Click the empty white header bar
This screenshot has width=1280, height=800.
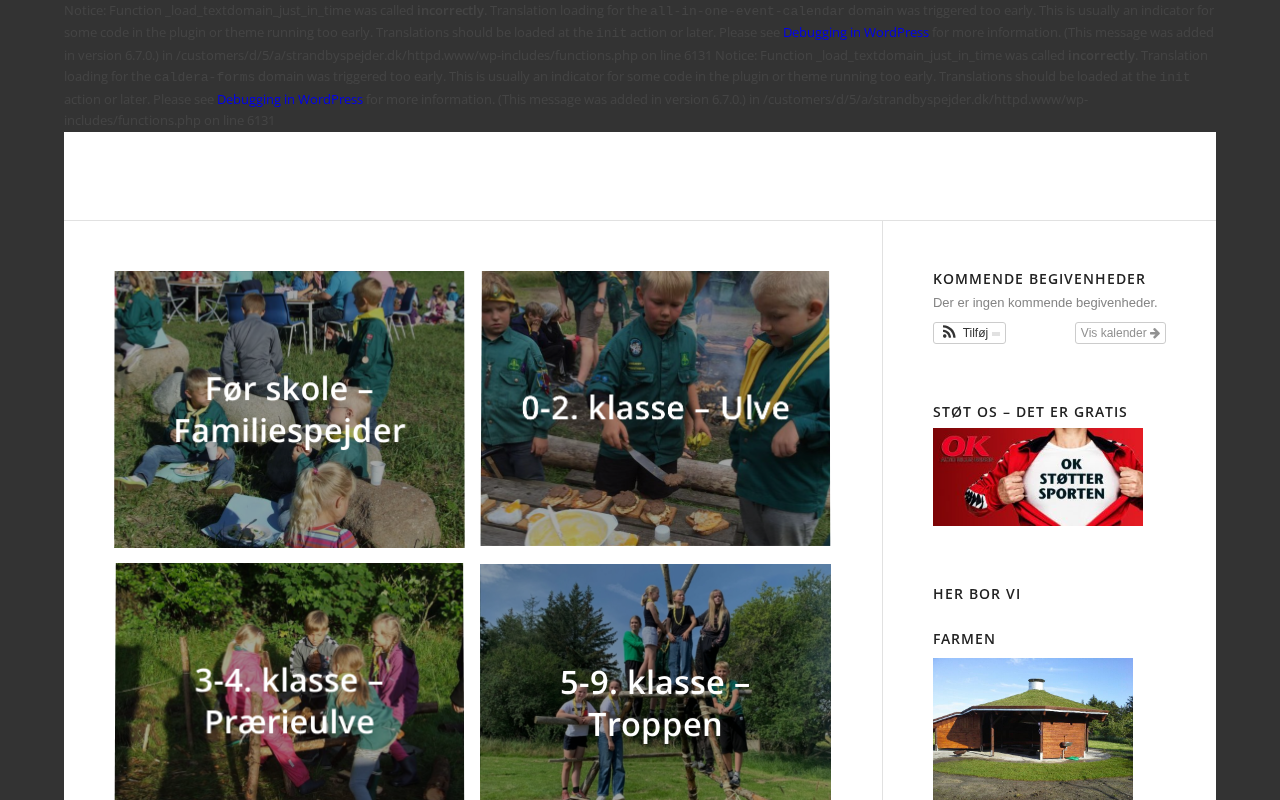(640, 176)
